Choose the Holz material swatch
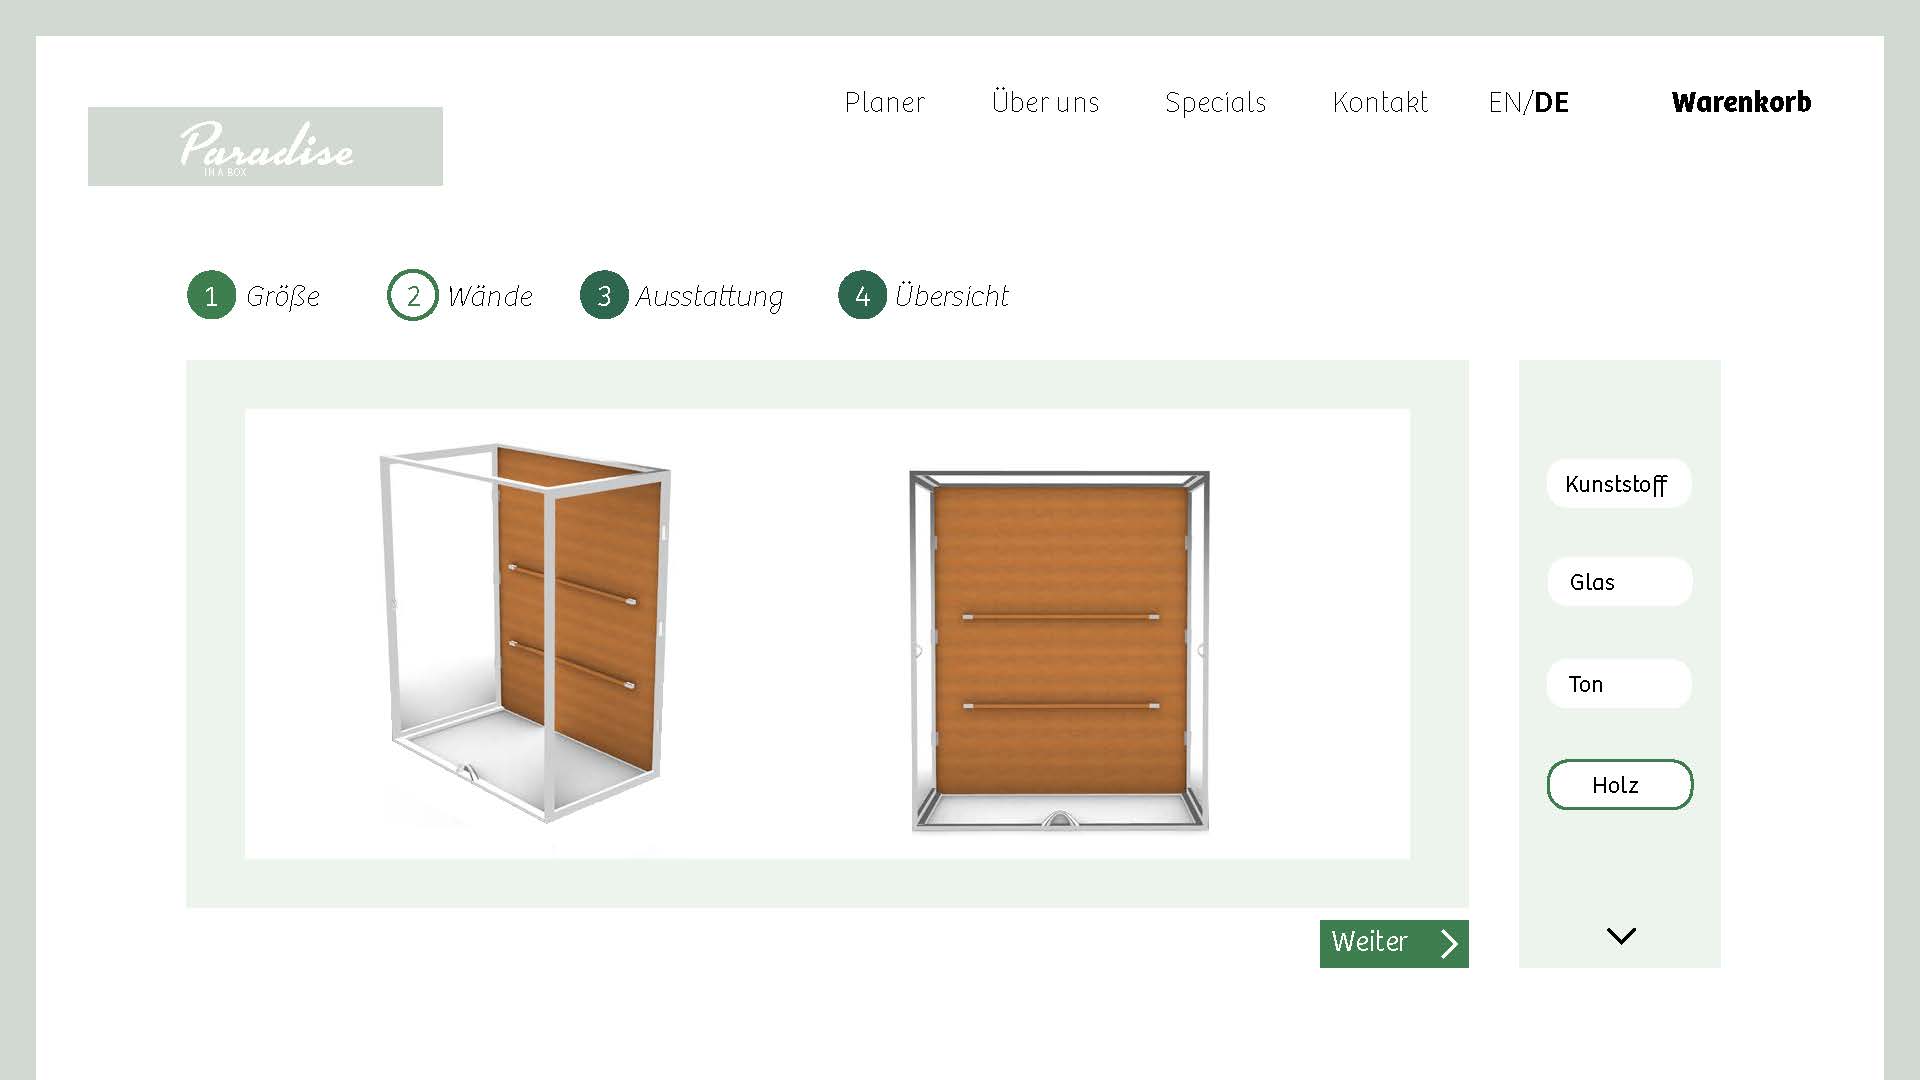Image resolution: width=1920 pixels, height=1080 pixels. pyautogui.click(x=1618, y=785)
